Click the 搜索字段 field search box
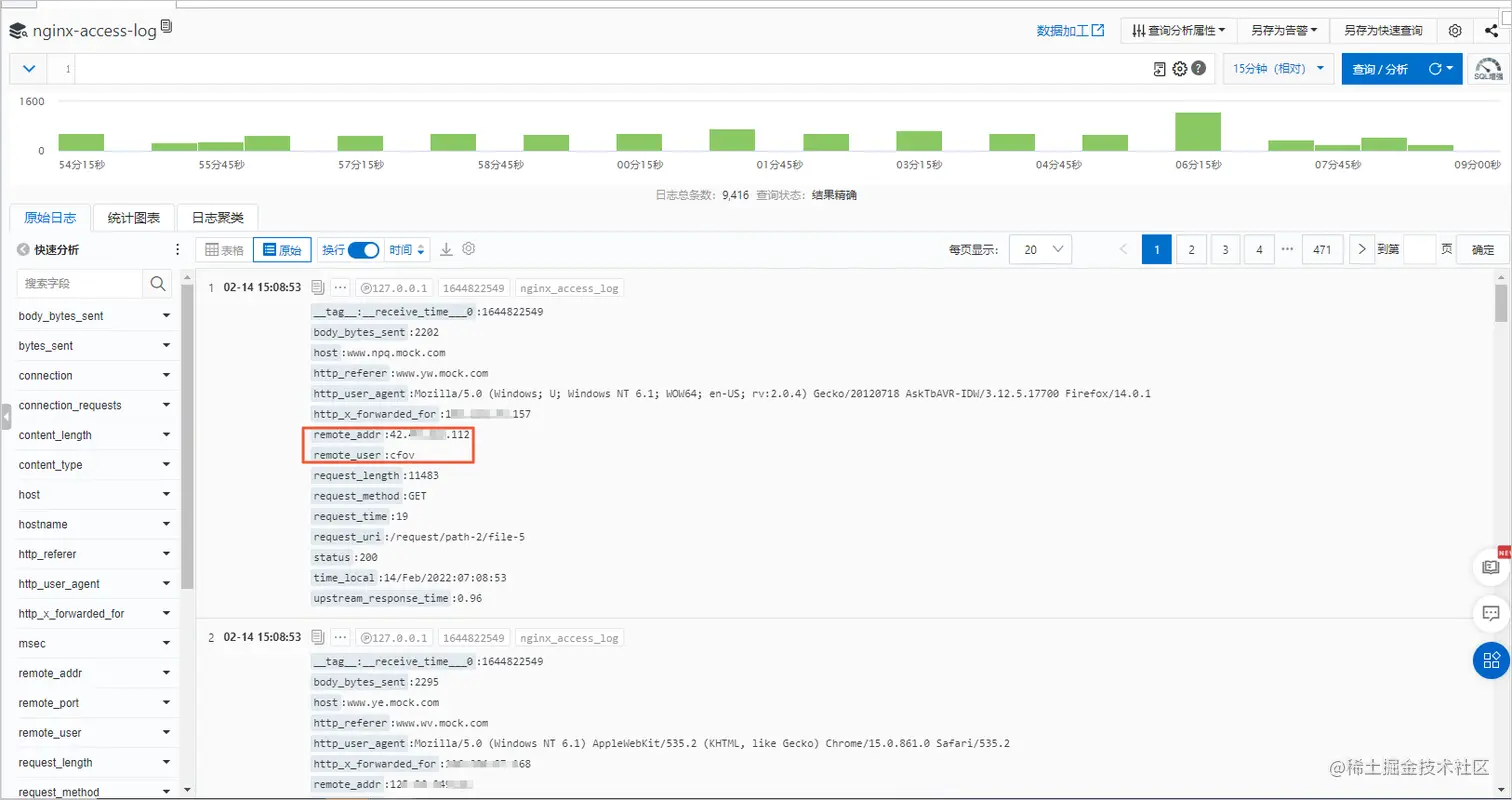 coord(80,284)
